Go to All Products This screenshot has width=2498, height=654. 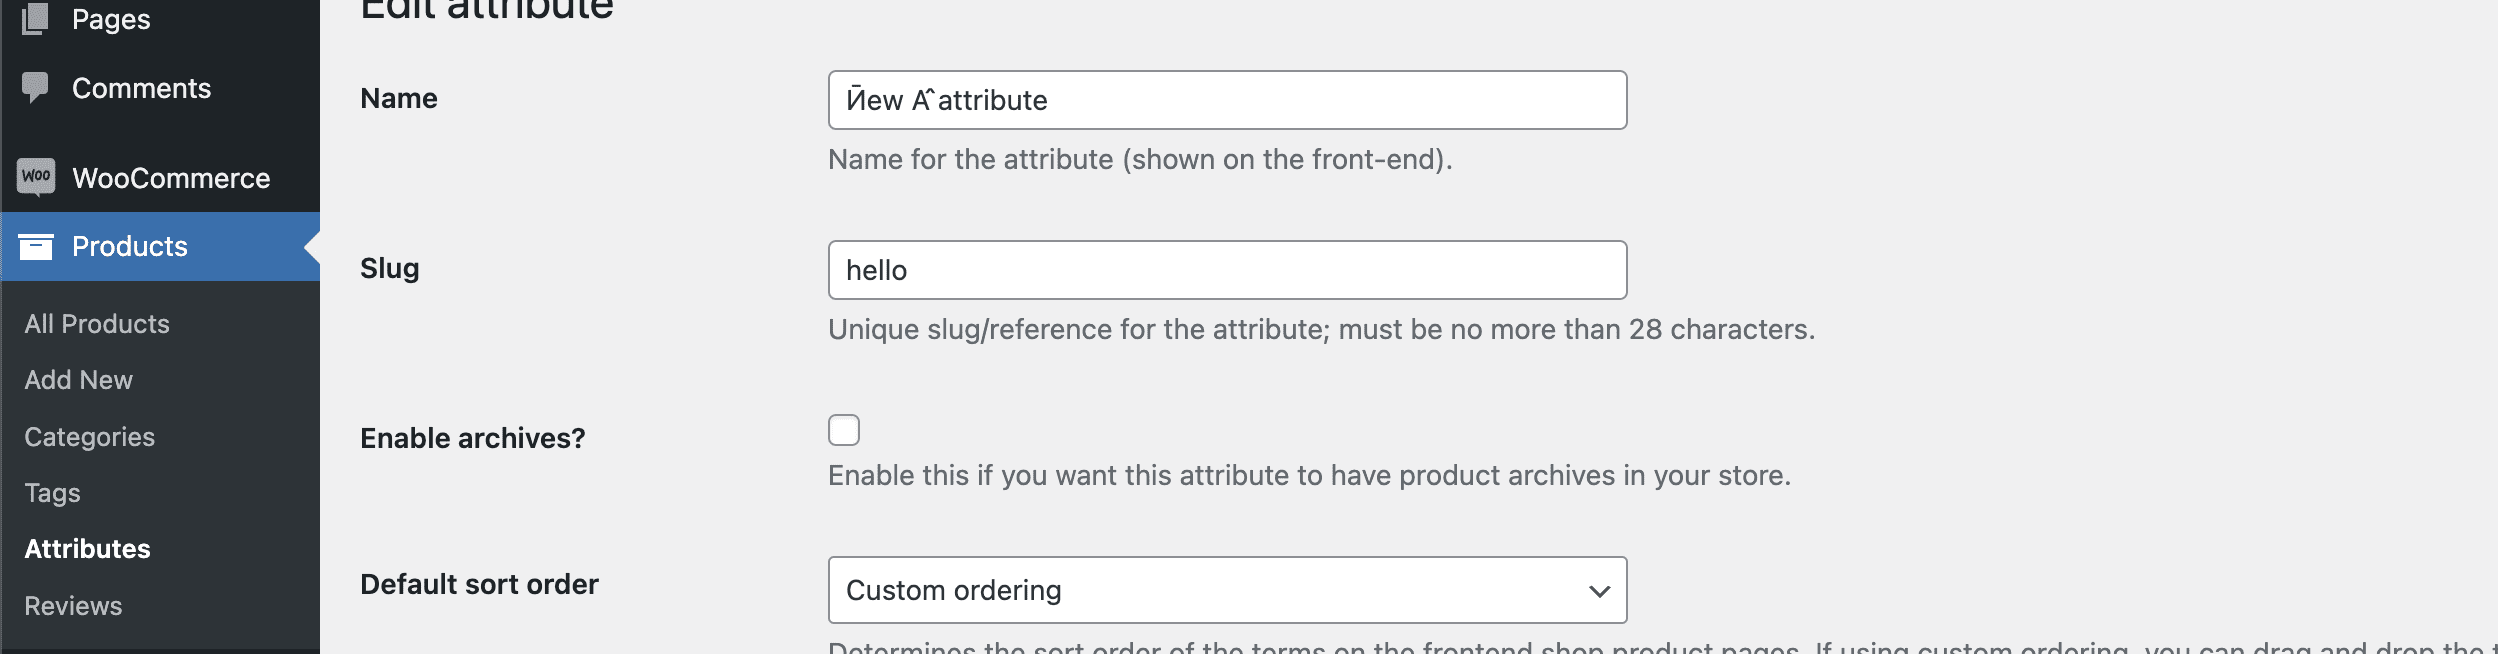coord(96,323)
